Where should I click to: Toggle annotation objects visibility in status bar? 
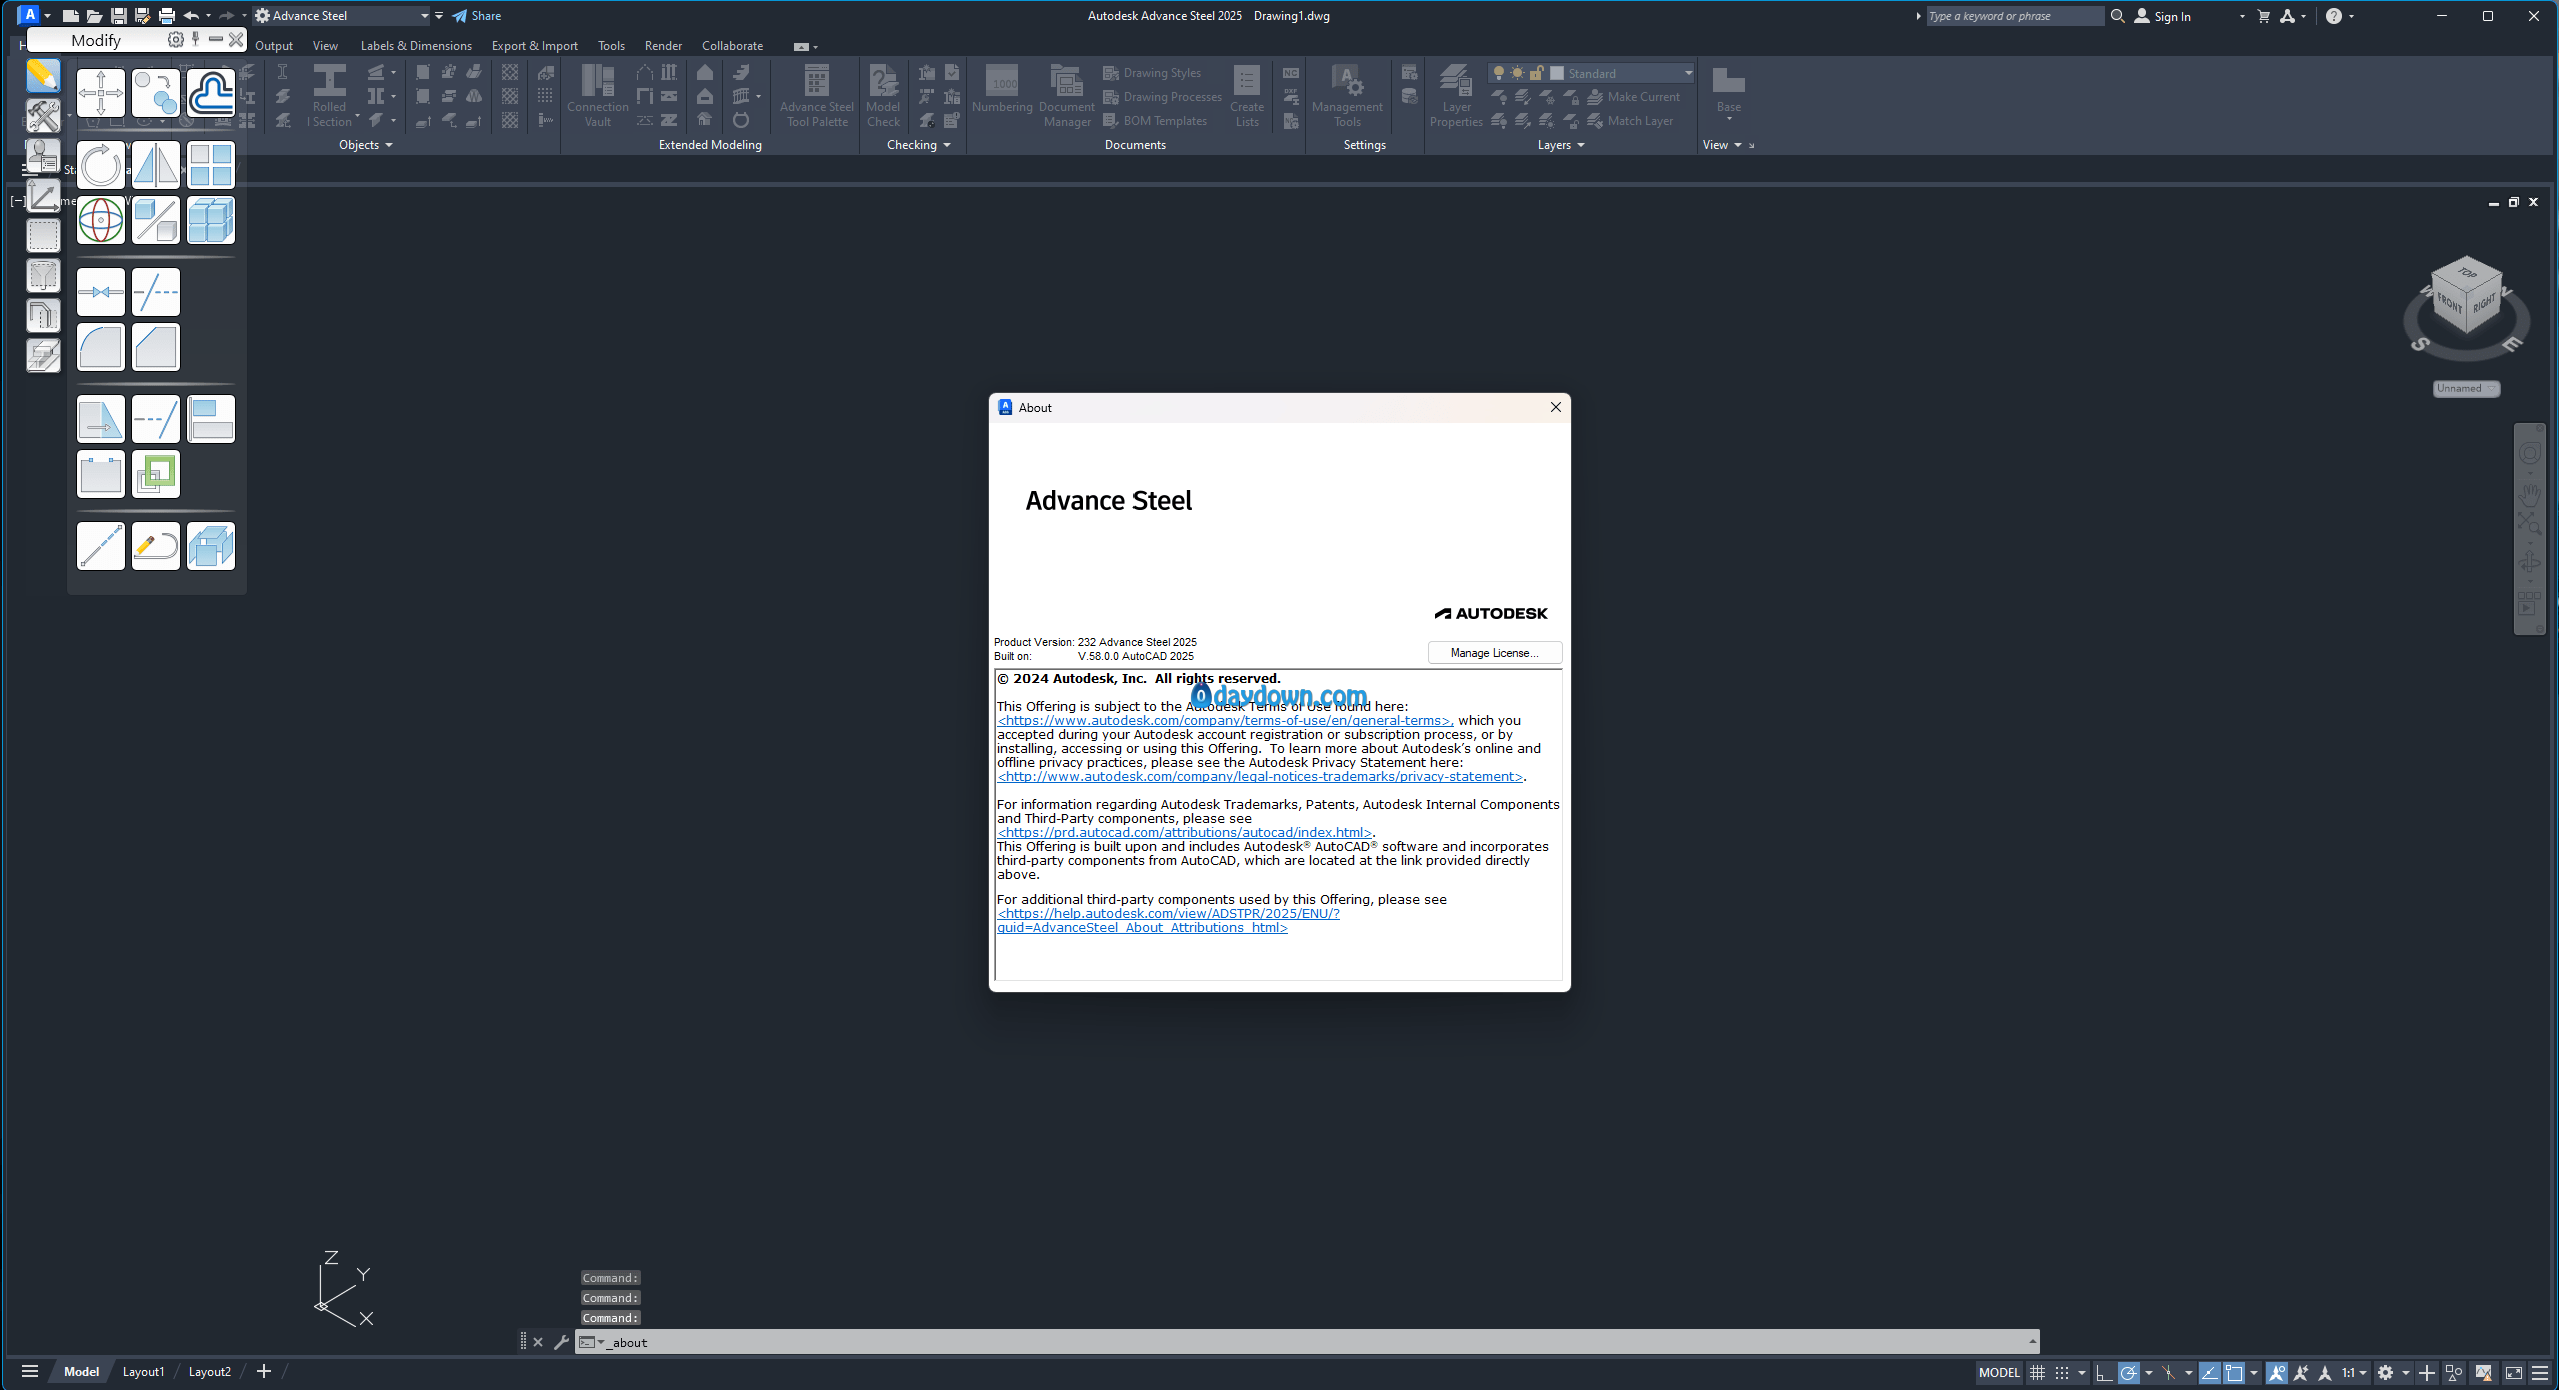[2277, 1372]
